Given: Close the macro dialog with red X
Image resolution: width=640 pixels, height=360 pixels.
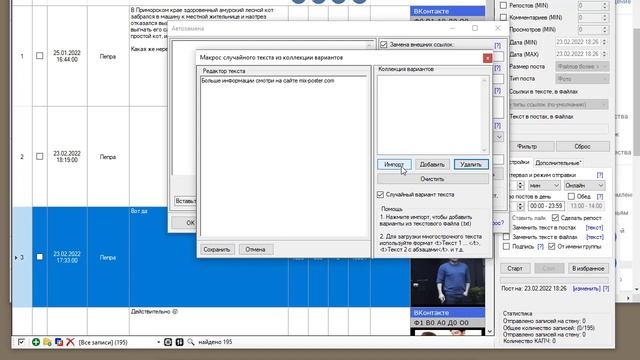Looking at the screenshot, I should coord(487,58).
